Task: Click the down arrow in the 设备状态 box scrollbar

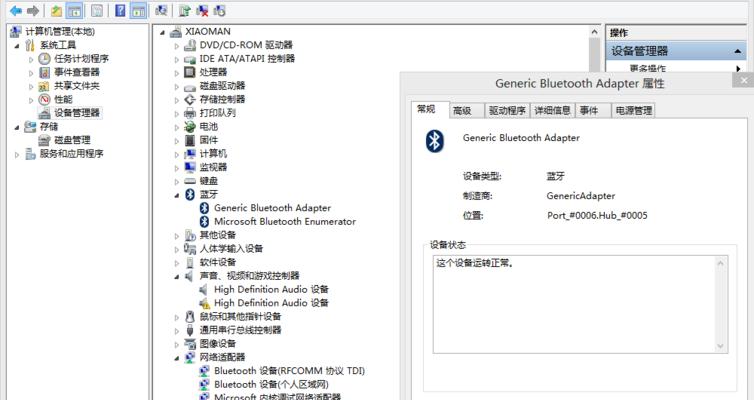Action: (720, 346)
